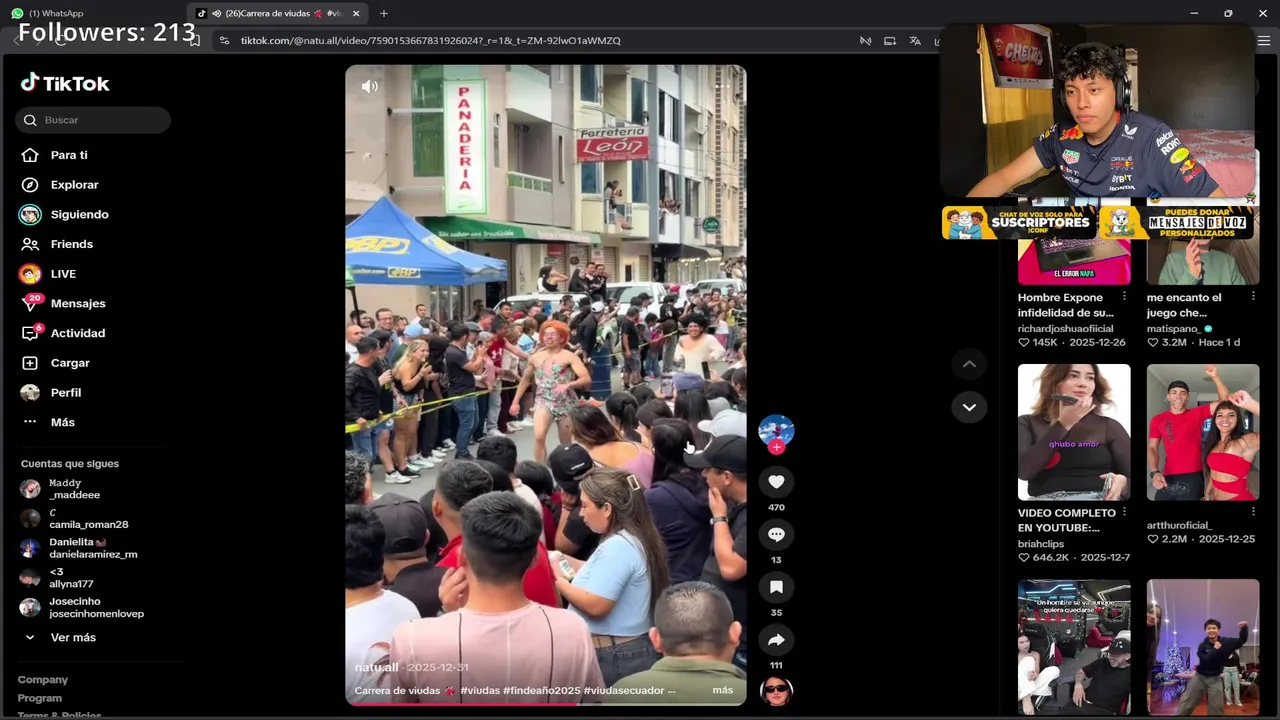Open the Program footer section

(x=39, y=698)
